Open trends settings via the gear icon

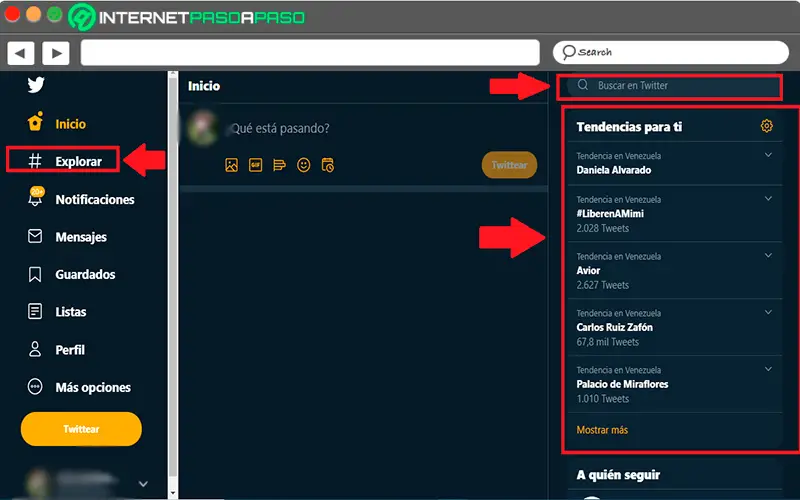click(766, 126)
